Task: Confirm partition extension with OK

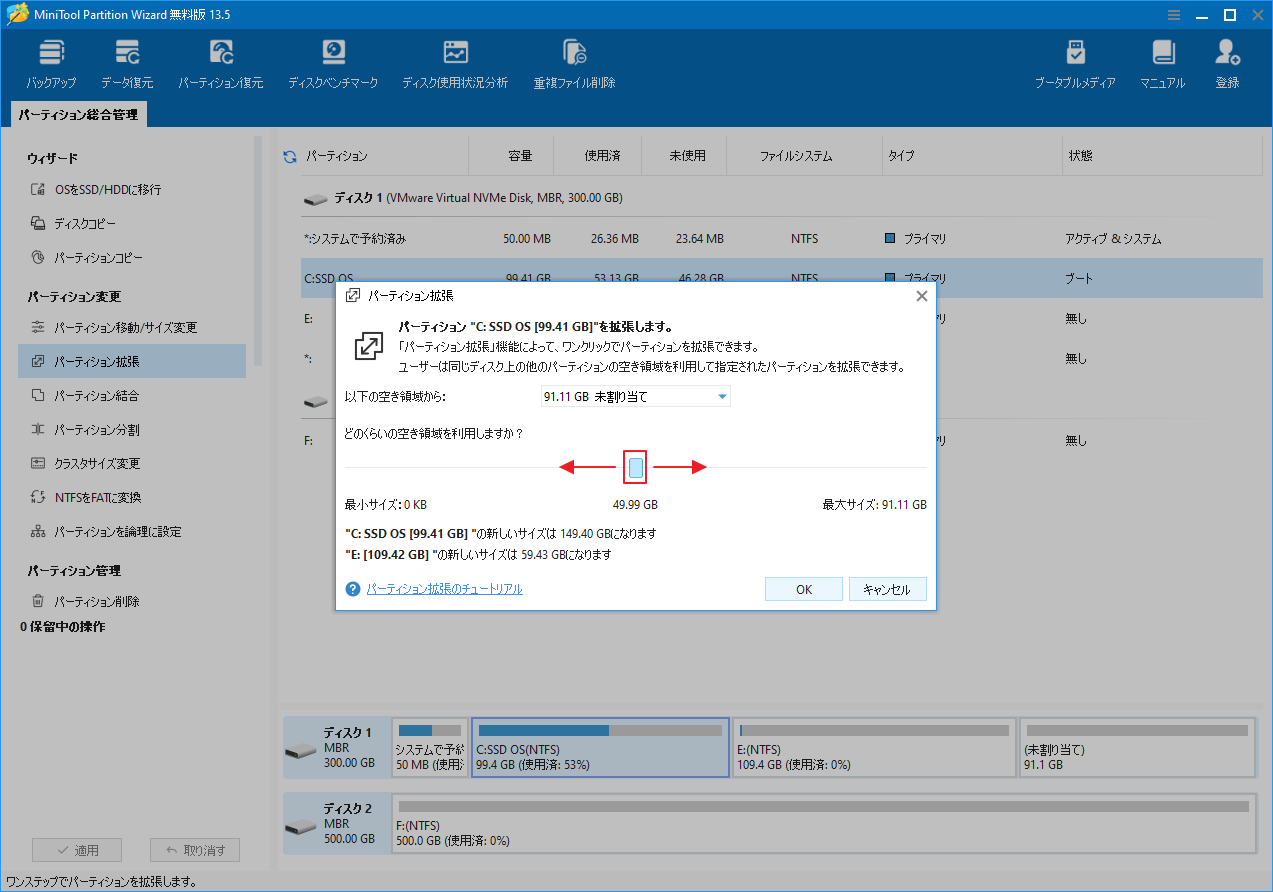Action: tap(803, 589)
